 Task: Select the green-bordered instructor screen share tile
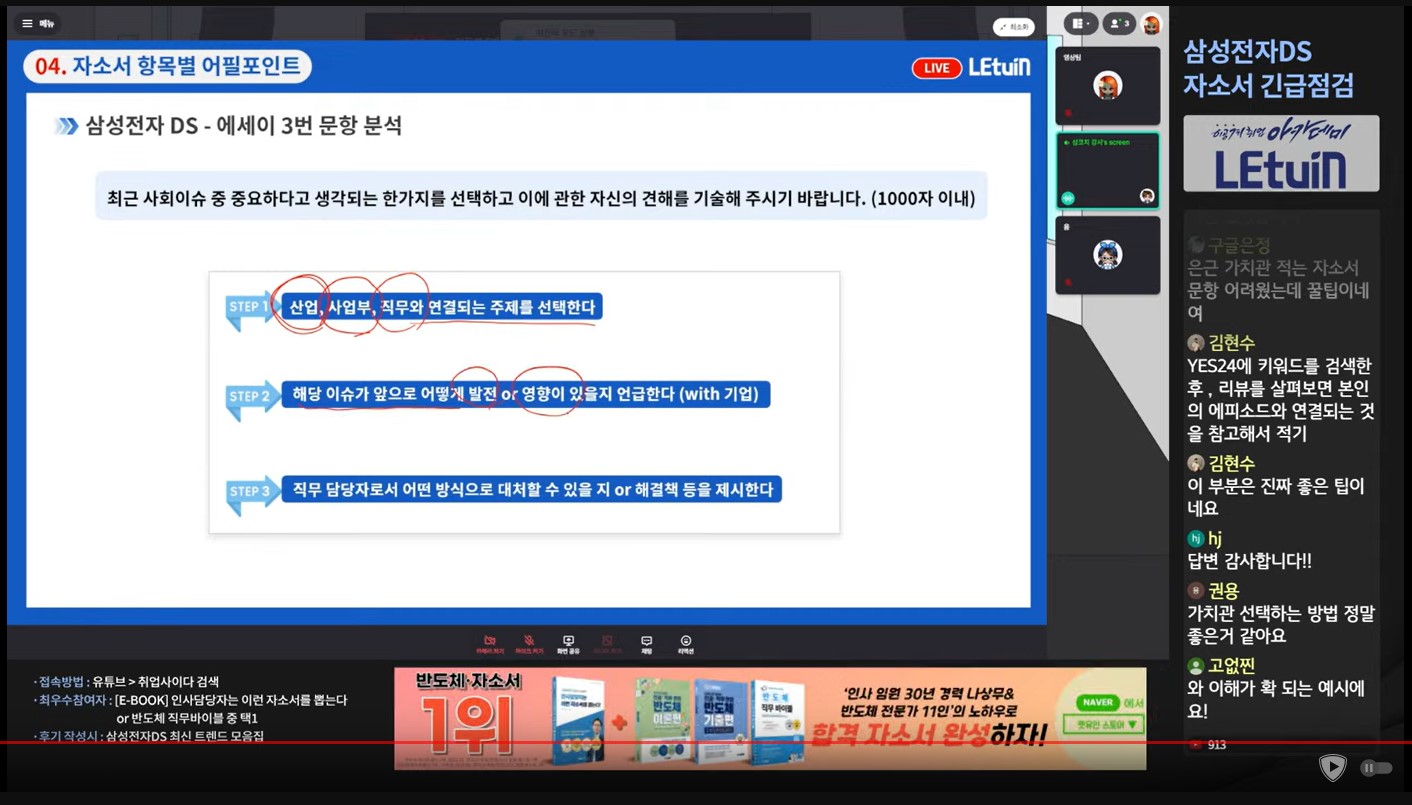pos(1107,170)
